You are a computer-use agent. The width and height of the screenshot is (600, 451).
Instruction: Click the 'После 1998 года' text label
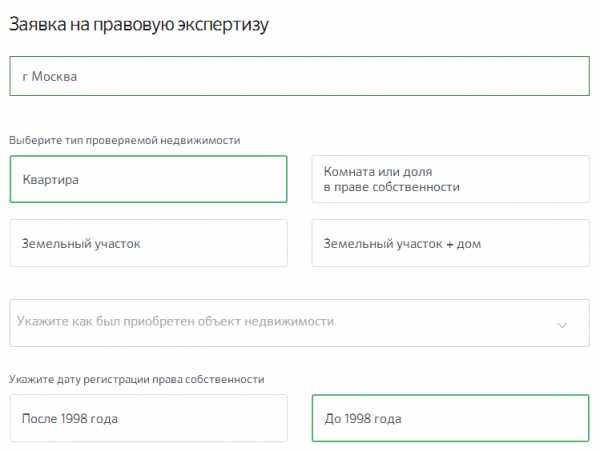(x=70, y=419)
